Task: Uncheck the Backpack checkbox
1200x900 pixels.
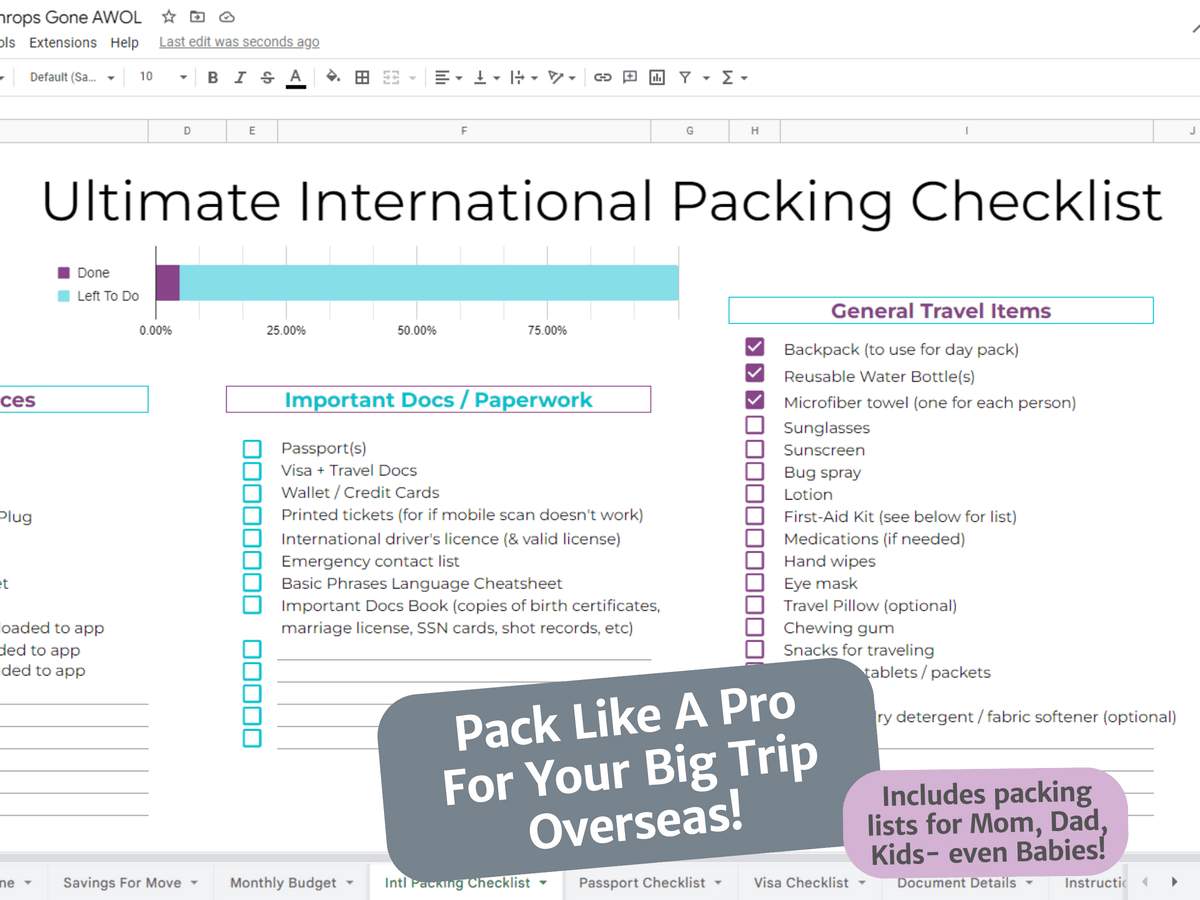Action: point(755,347)
